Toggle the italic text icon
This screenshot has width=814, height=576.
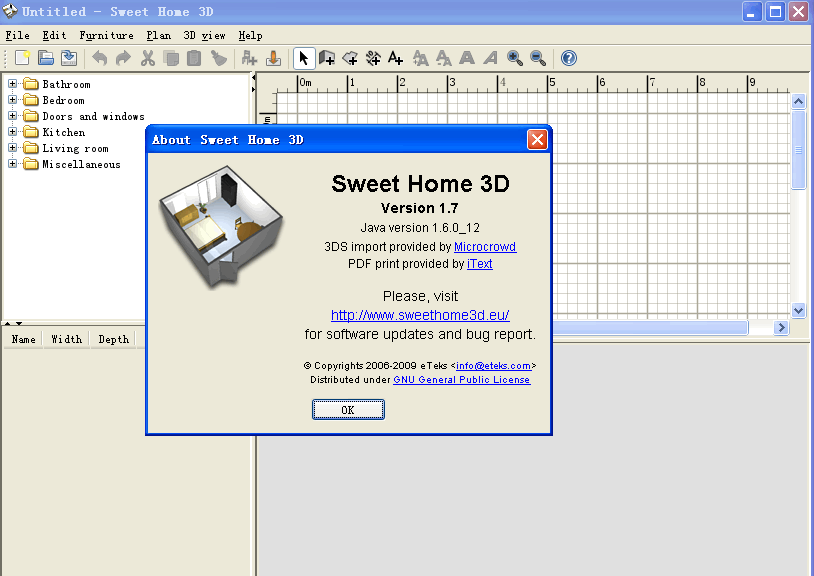(x=490, y=58)
